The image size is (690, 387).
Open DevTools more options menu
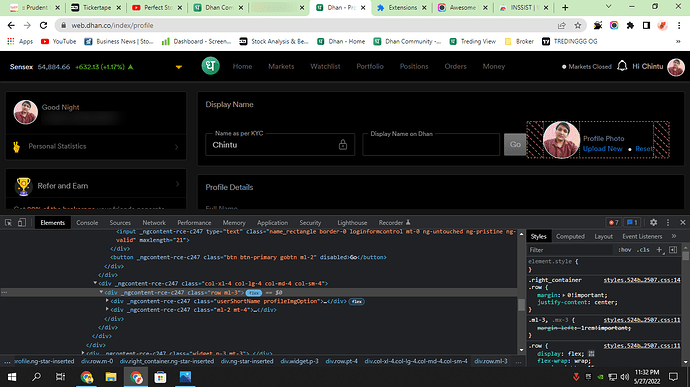668,222
